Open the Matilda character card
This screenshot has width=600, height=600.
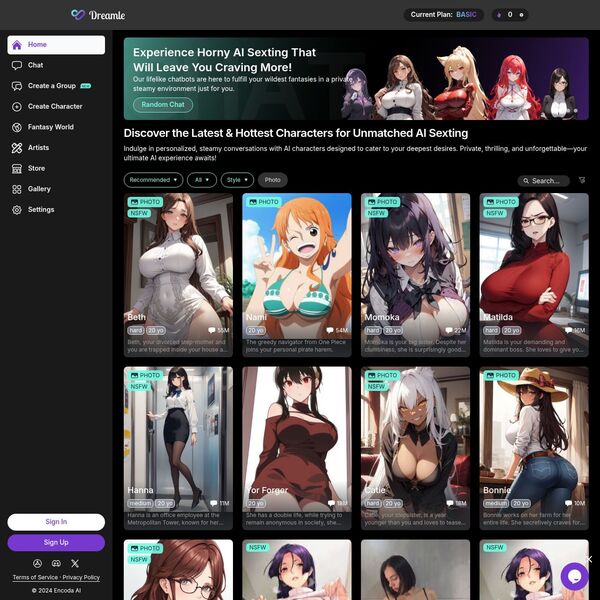(x=534, y=275)
